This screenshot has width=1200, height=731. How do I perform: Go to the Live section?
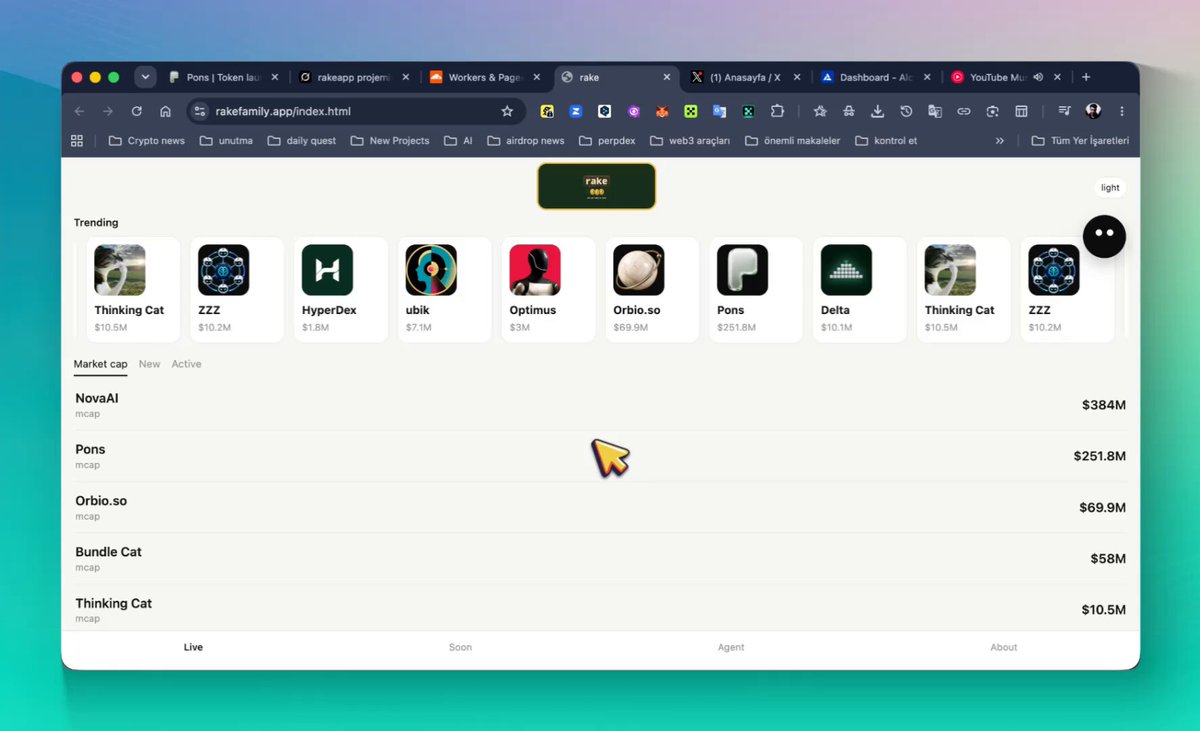coord(193,647)
